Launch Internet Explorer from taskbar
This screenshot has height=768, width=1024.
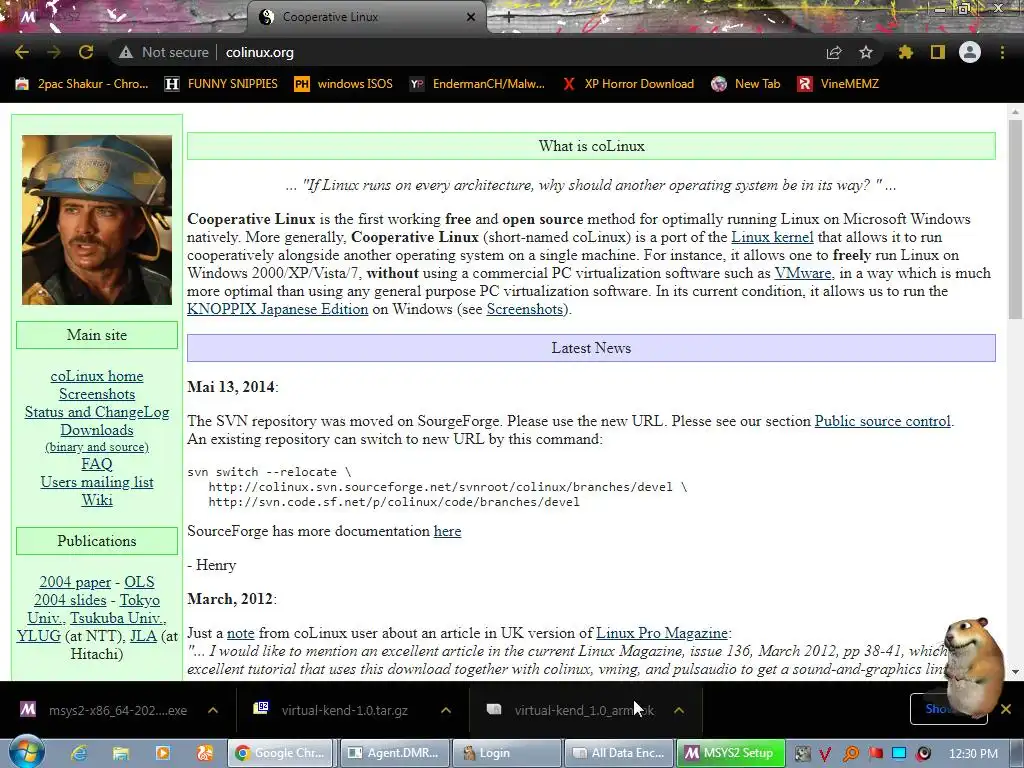[79, 753]
